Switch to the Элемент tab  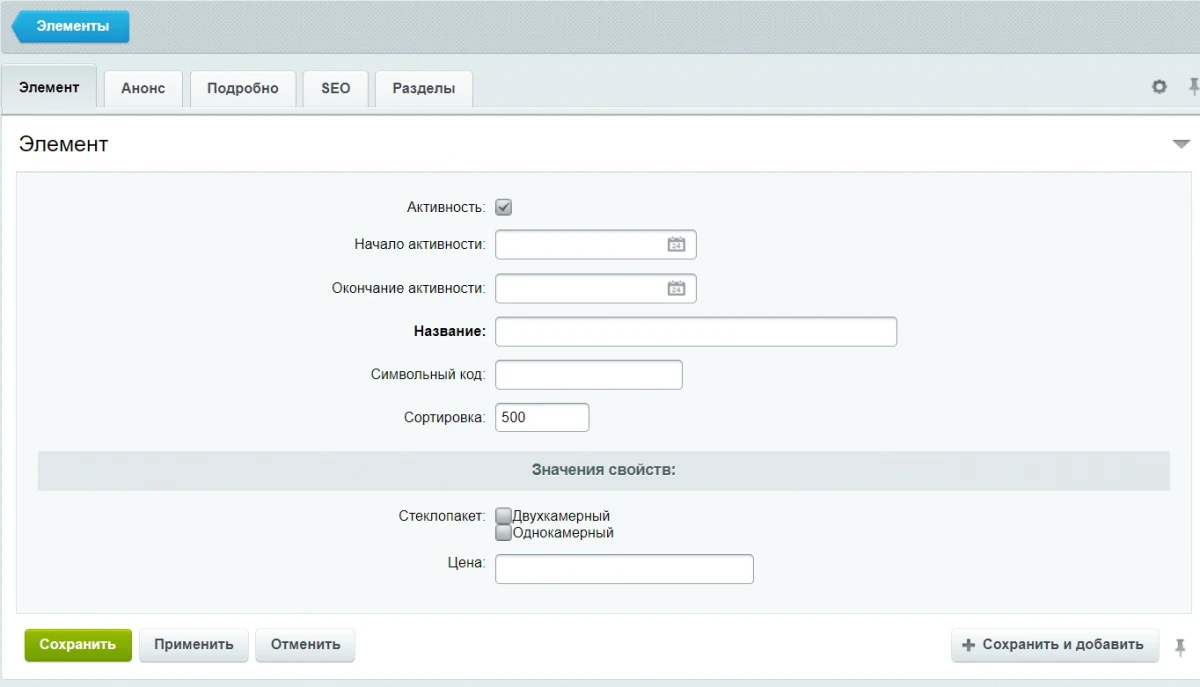(x=49, y=87)
